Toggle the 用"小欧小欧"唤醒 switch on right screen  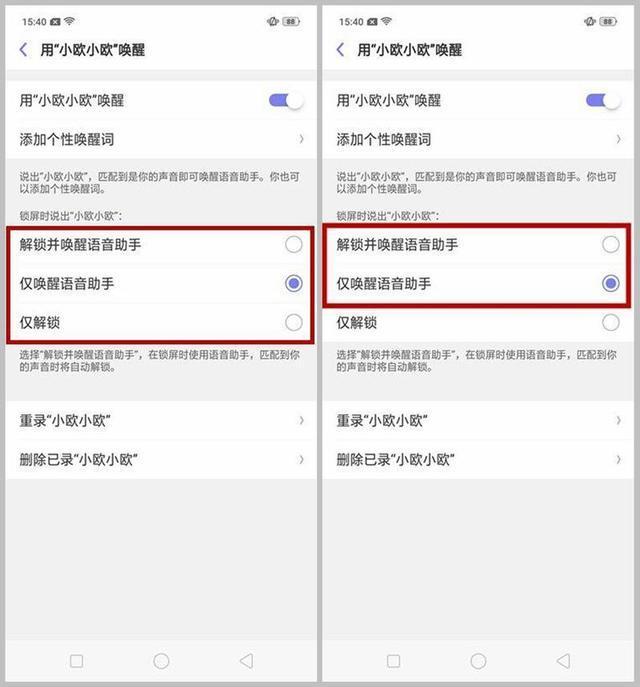click(603, 101)
